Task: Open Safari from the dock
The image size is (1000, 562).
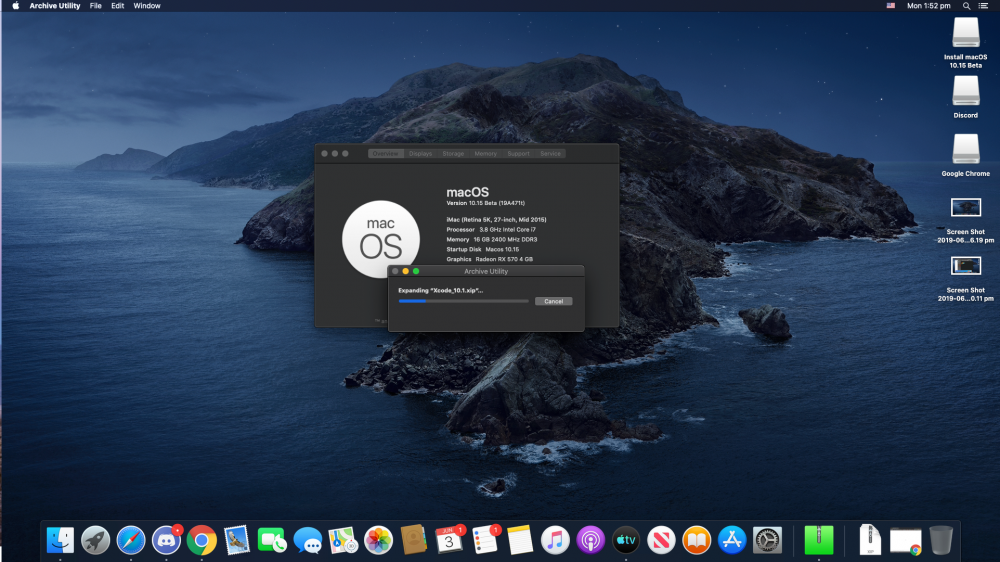Action: tap(131, 540)
